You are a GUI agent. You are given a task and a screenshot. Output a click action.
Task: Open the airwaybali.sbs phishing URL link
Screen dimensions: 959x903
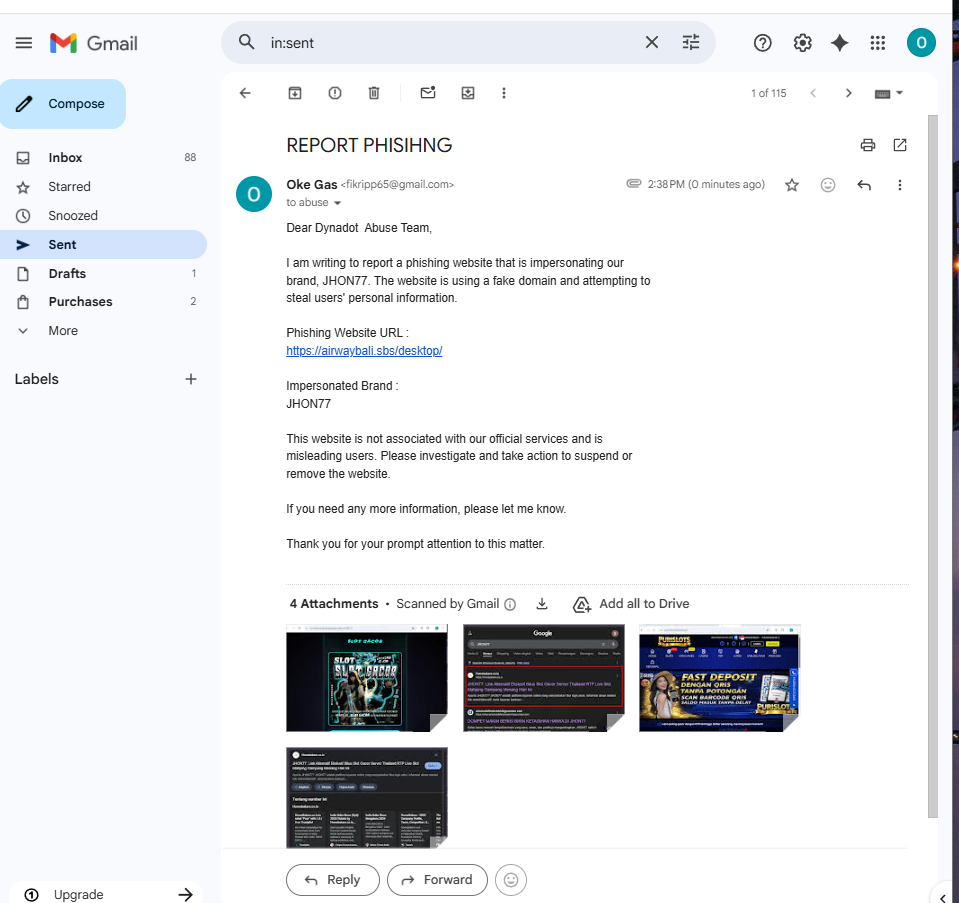pyautogui.click(x=364, y=351)
